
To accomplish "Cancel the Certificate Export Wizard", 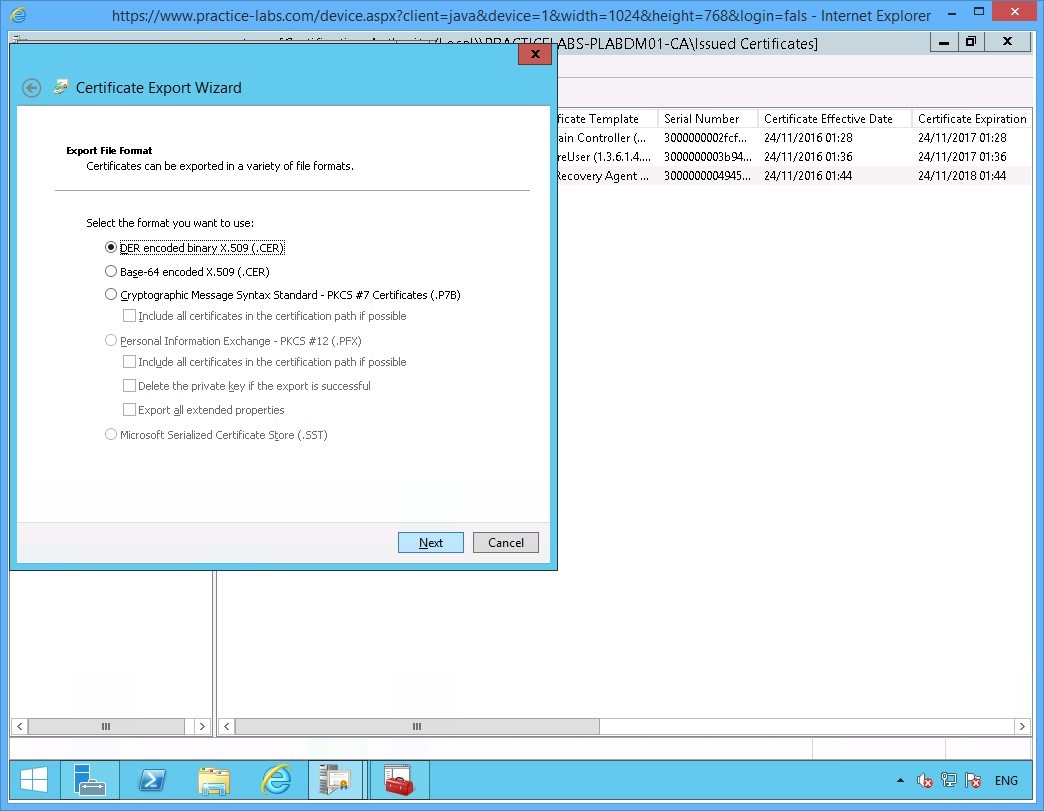I will (x=505, y=543).
